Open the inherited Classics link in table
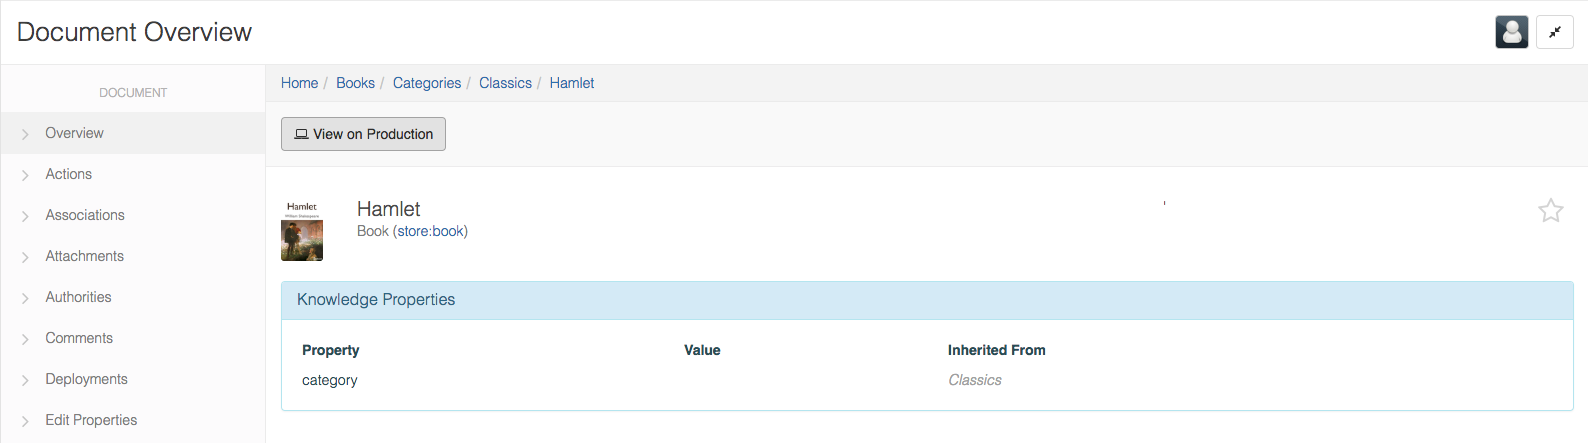The width and height of the screenshot is (1588, 443). (x=974, y=380)
